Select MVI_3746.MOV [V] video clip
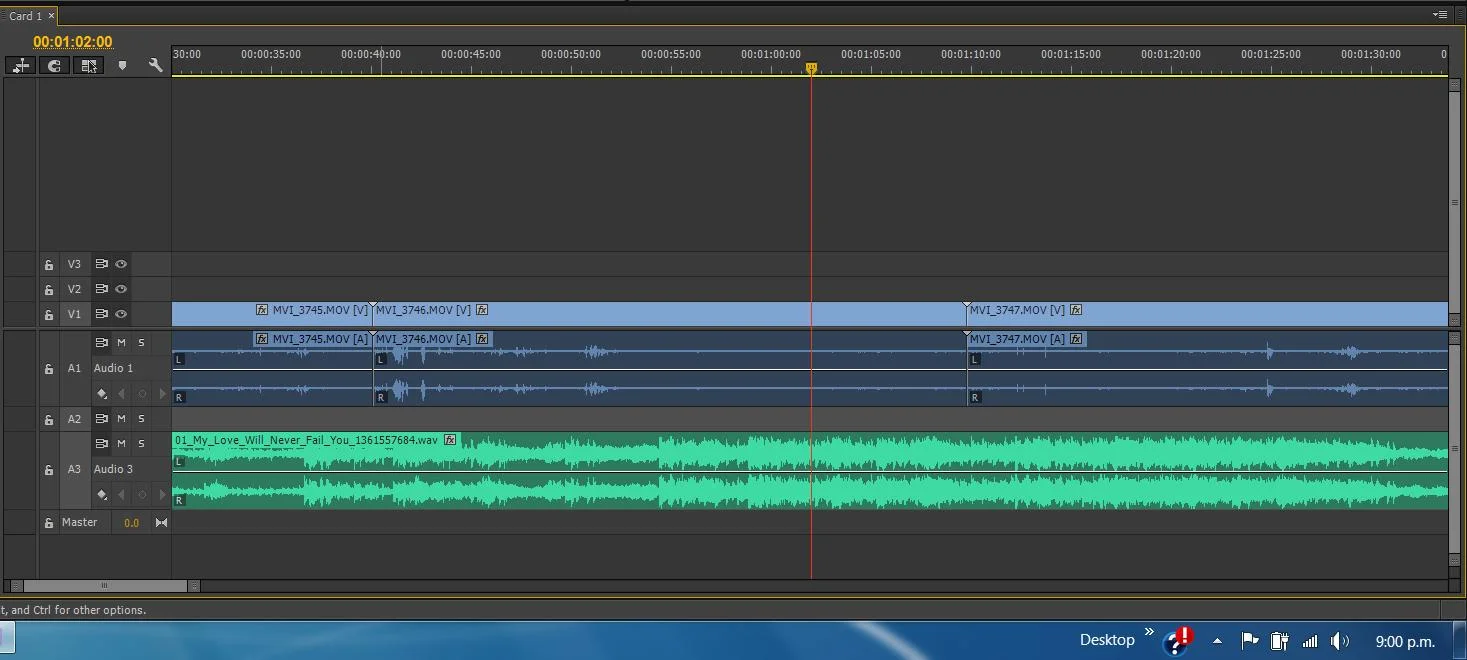The height and width of the screenshot is (660, 1467). coord(669,314)
